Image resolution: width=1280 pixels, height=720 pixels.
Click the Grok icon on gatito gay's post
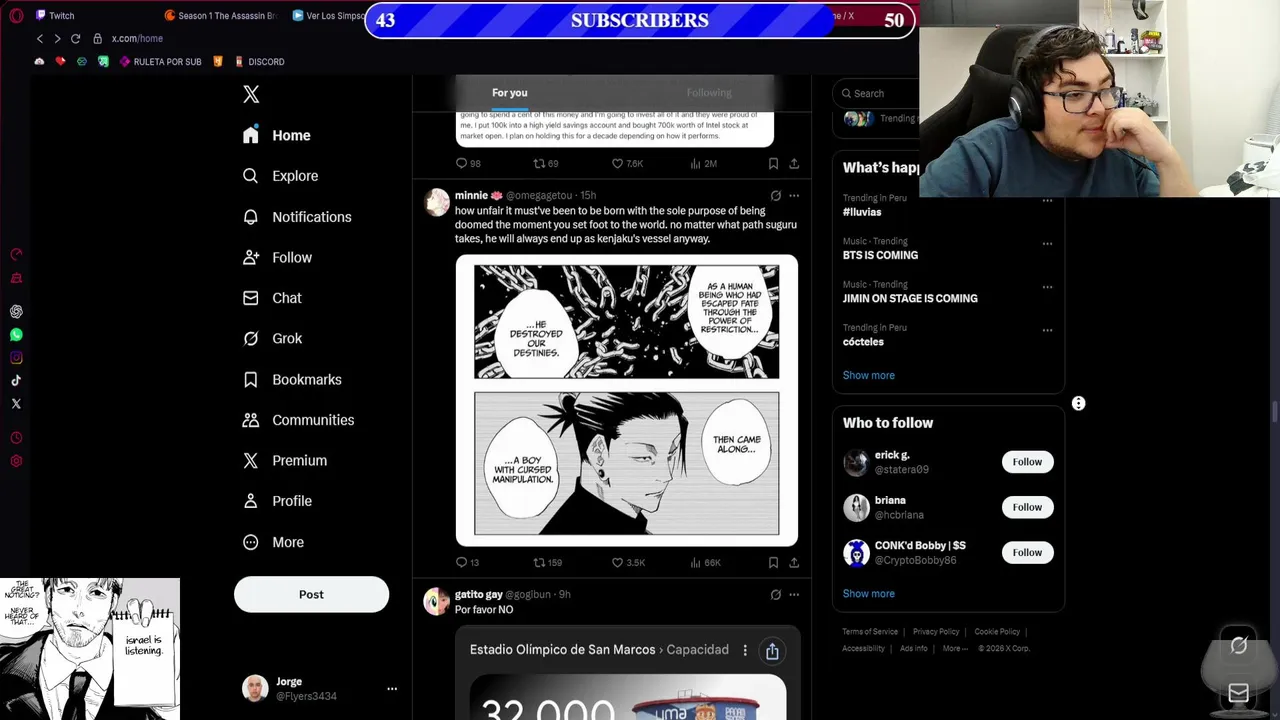point(775,594)
